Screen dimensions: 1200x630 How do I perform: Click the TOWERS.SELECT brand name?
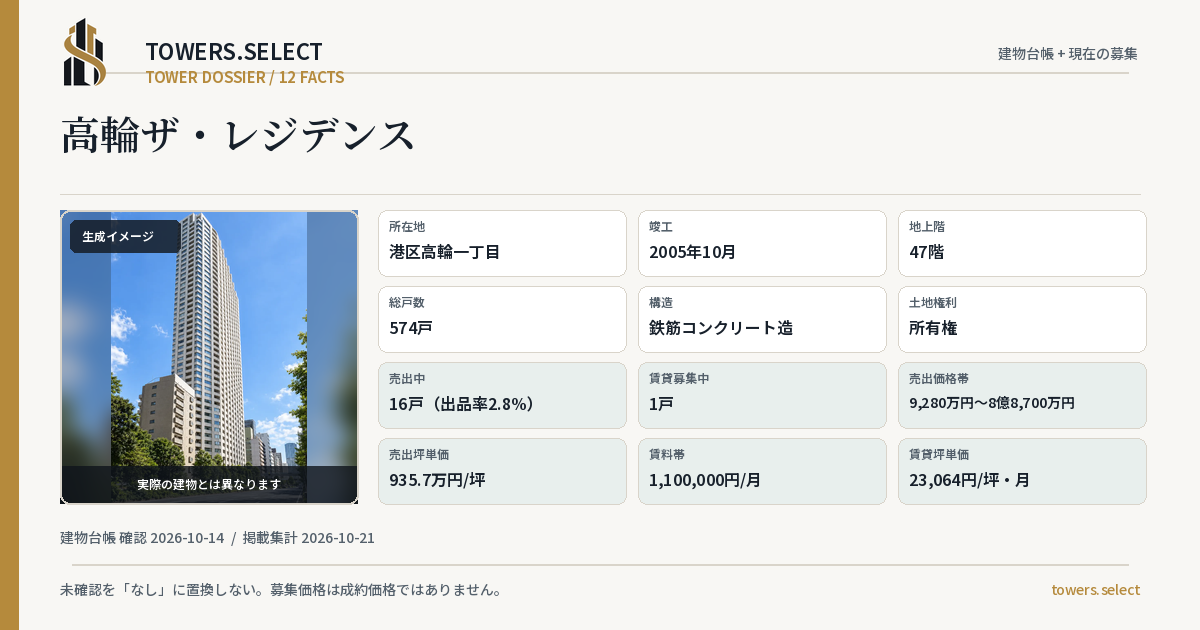coord(234,52)
